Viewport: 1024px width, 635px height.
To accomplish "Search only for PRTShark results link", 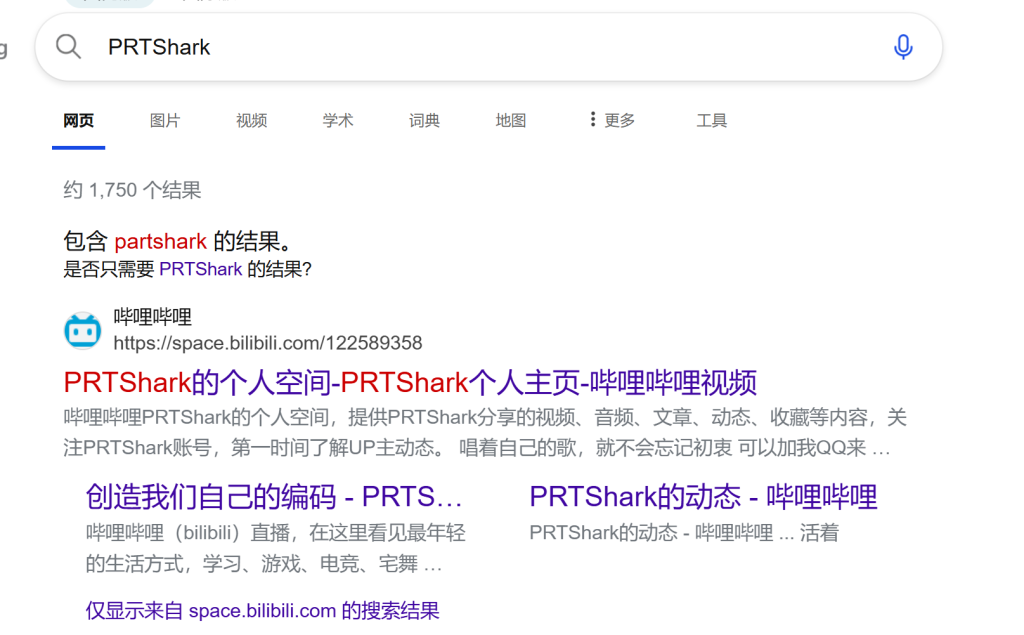I will tap(200, 269).
